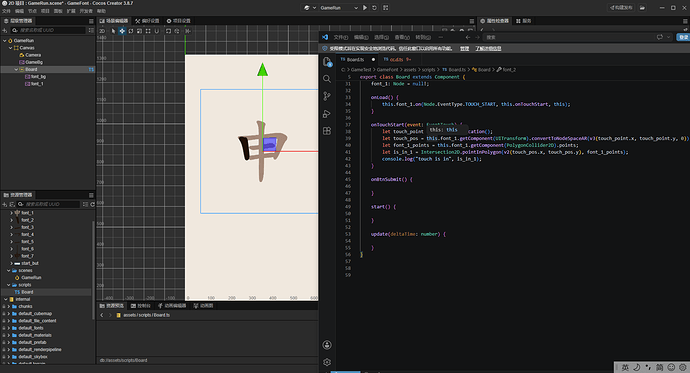Toggle IME language indicator in system tray
Screen dimensions: 690x373
(x=625, y=367)
